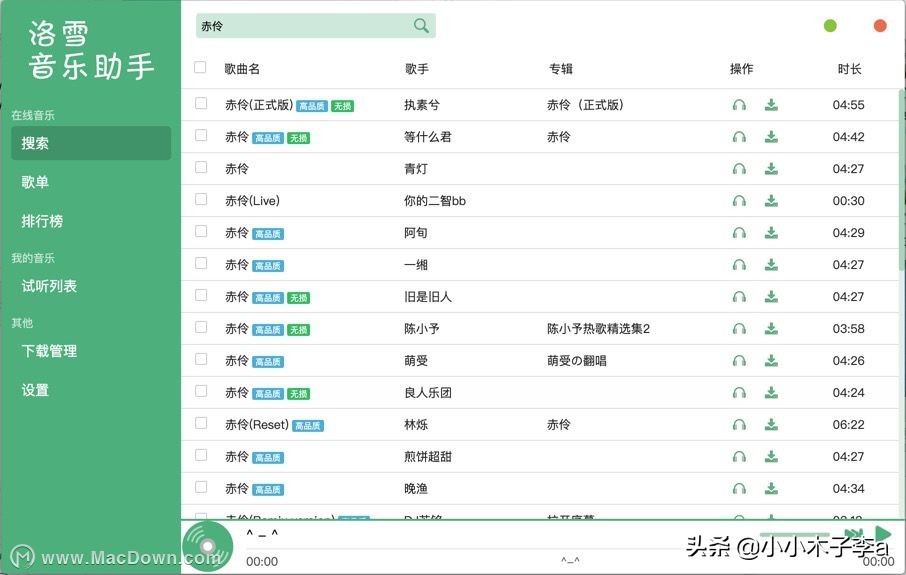Download 一绸's 赤伶
This screenshot has width=906, height=575.
click(771, 265)
